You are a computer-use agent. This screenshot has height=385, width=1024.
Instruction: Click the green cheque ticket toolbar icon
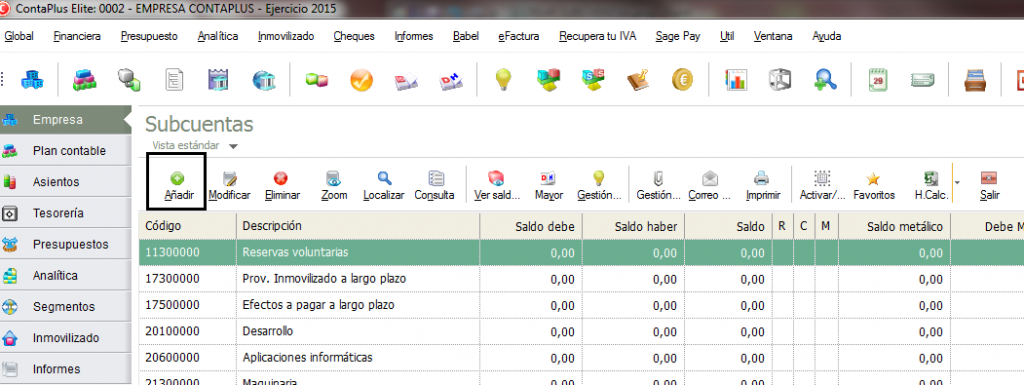tap(921, 80)
